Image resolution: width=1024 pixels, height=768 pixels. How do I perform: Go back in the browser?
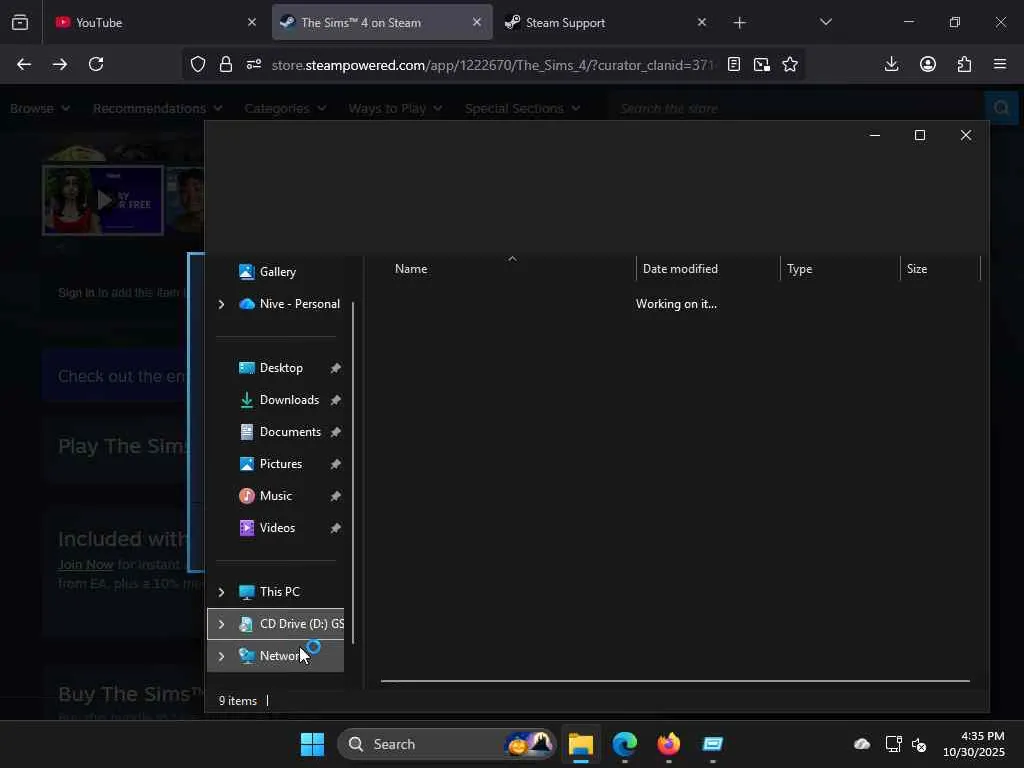(x=24, y=64)
